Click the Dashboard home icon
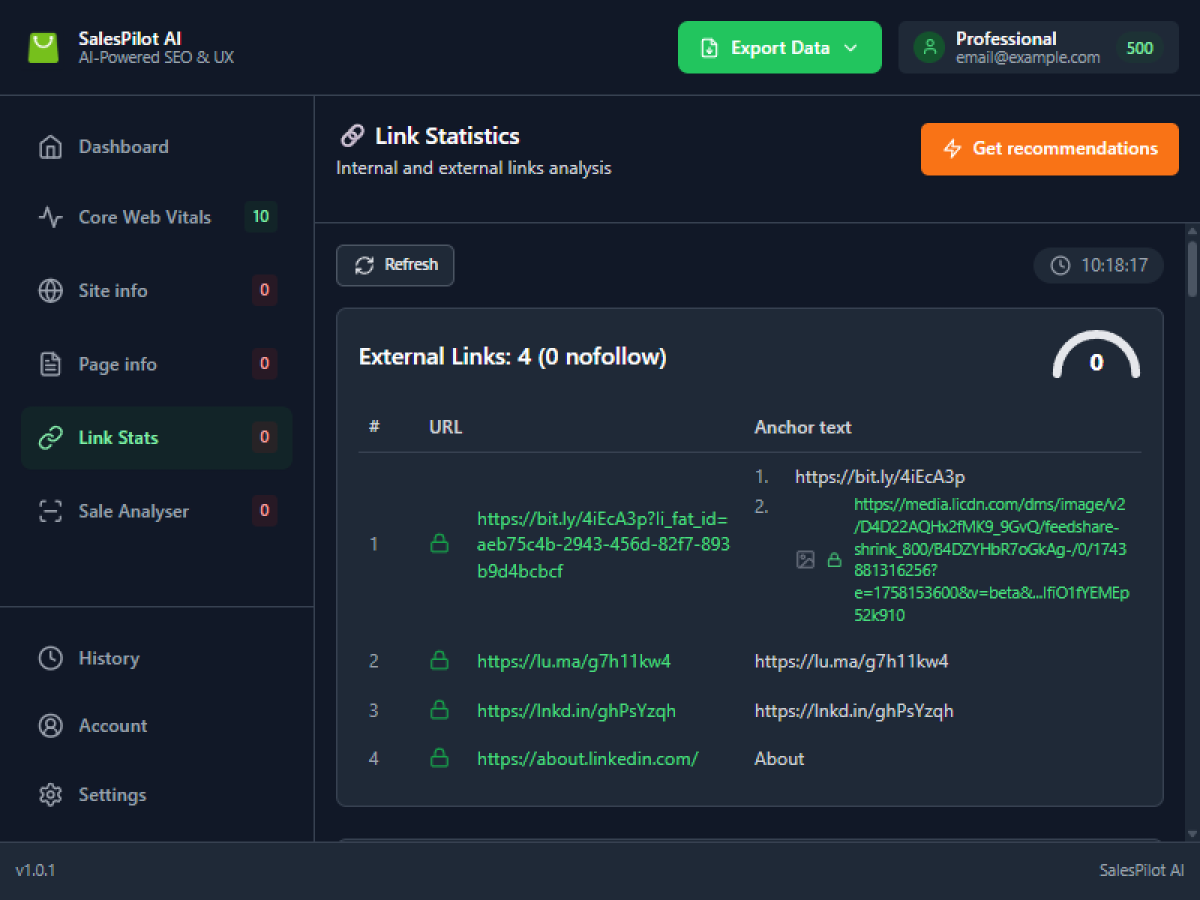This screenshot has height=900, width=1200. 50,147
